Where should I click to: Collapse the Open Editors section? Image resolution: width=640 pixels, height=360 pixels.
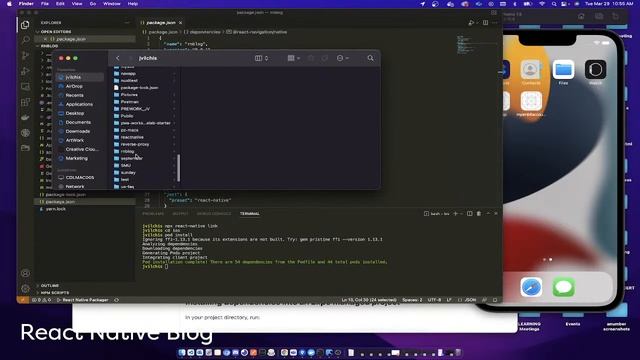click(x=56, y=31)
